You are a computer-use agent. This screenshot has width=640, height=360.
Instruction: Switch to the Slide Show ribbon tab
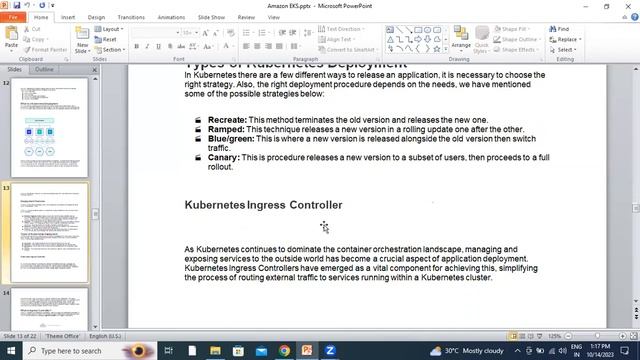[211, 17]
